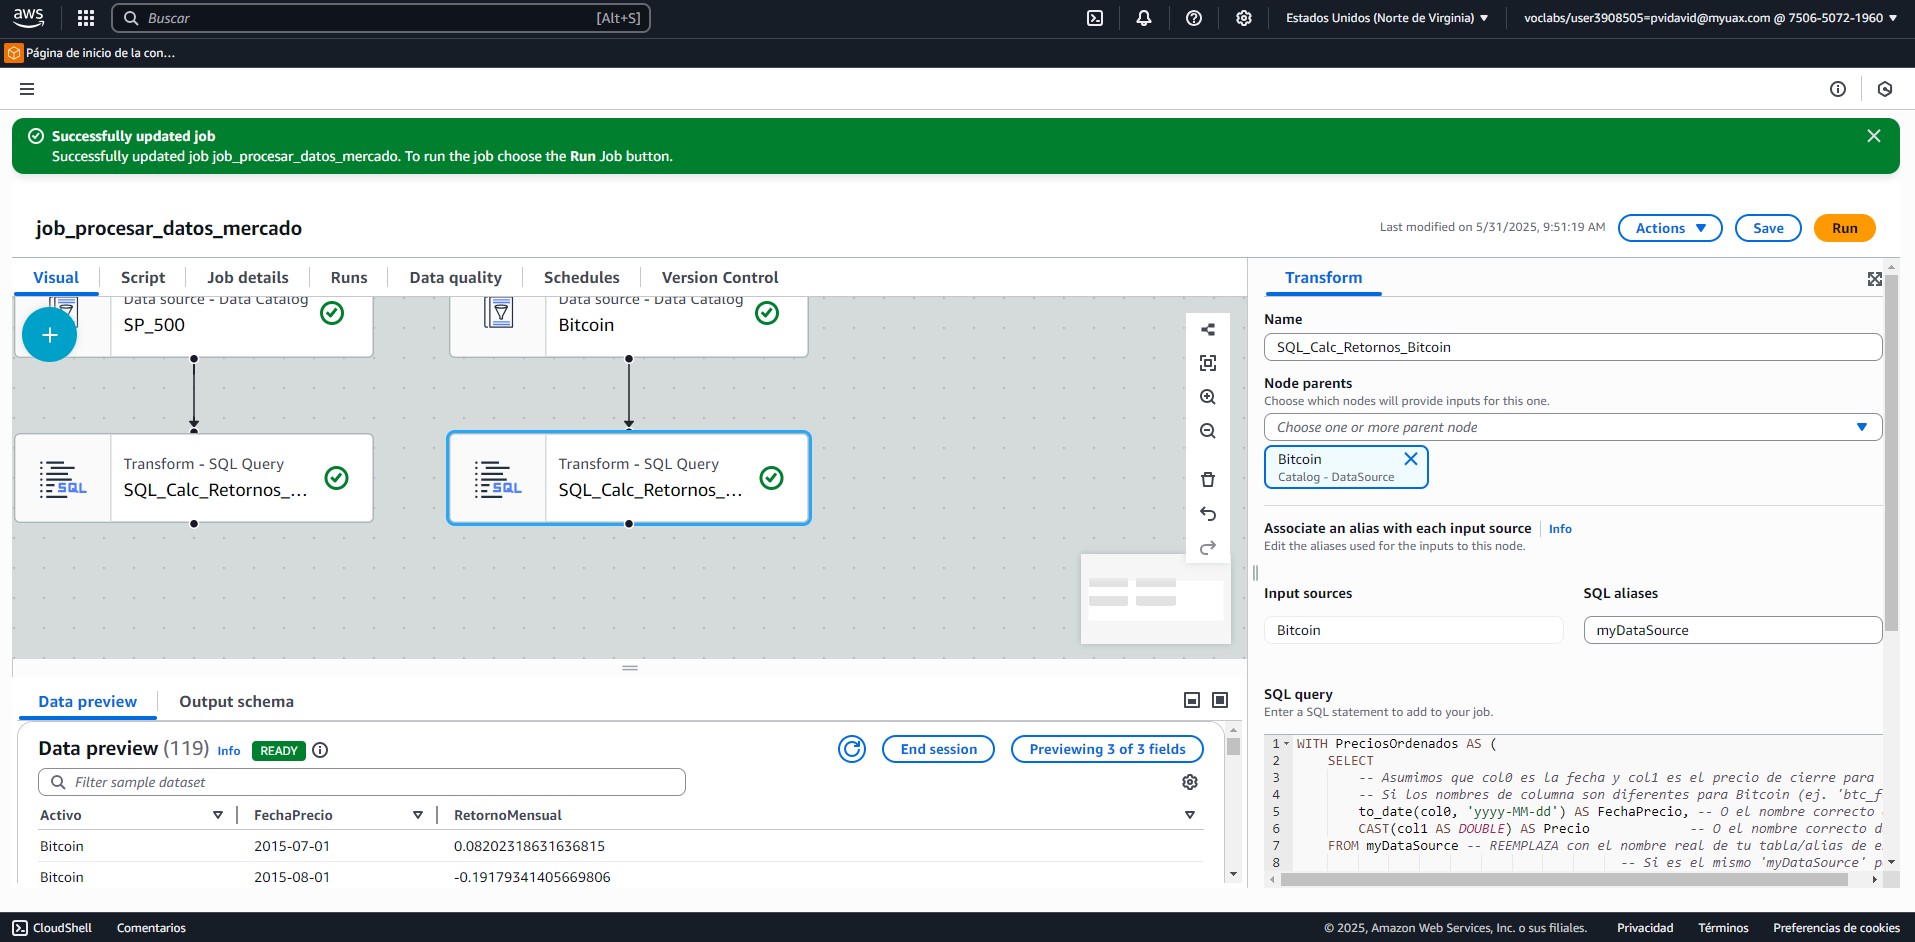Open the Schedules tab

click(x=582, y=278)
